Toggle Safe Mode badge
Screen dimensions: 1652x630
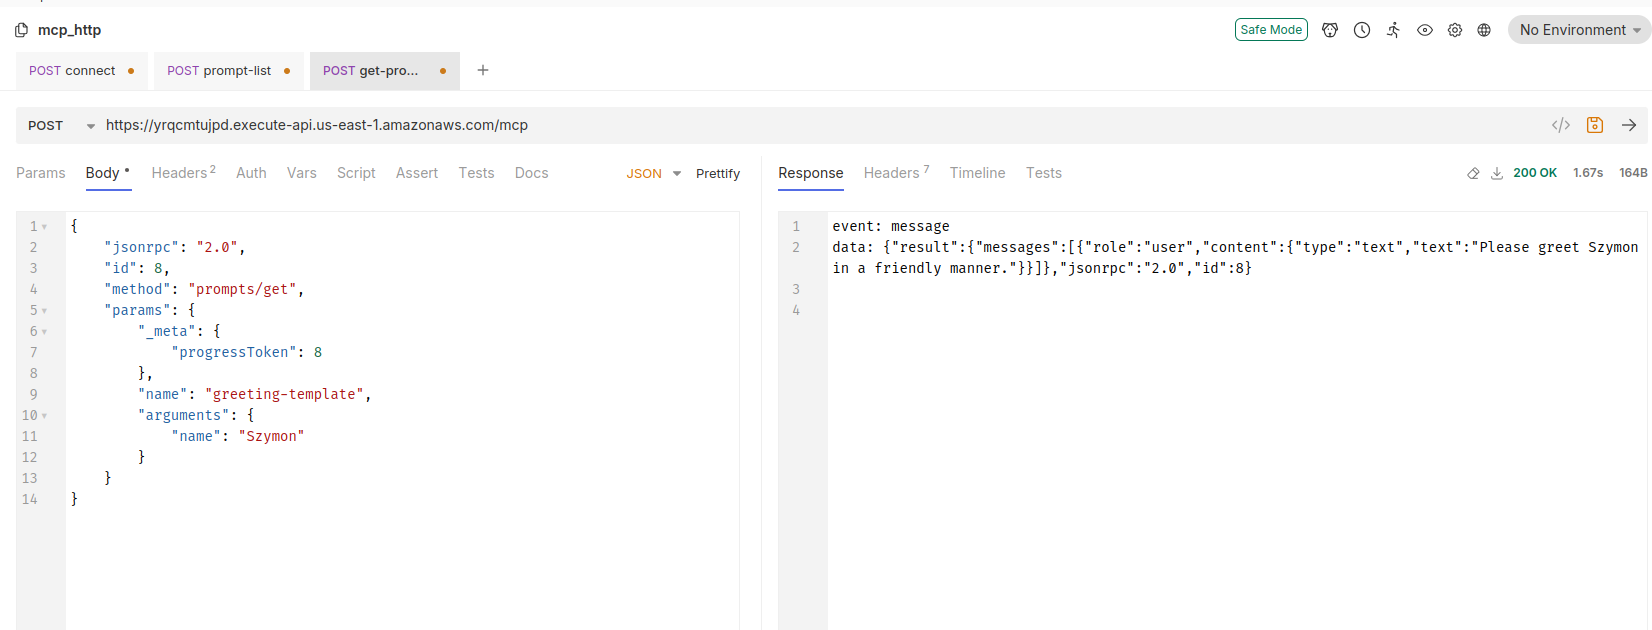[1271, 30]
